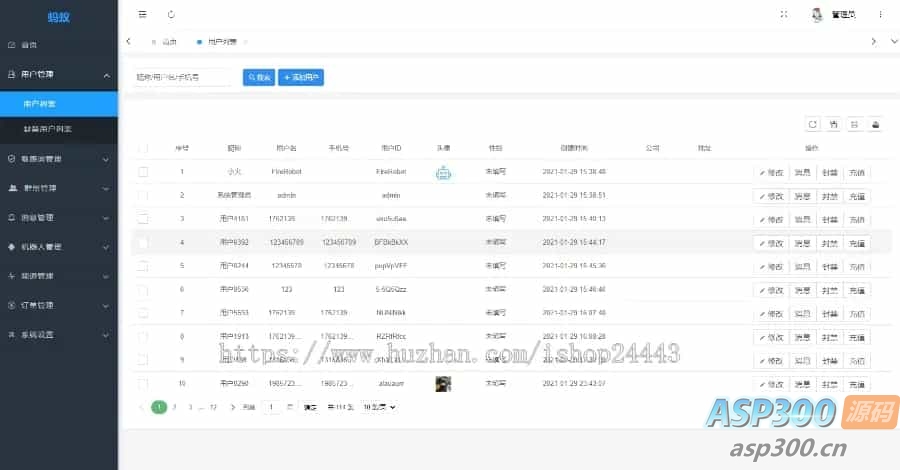Click the refresh icon in the top bar
Image resolution: width=900 pixels, height=470 pixels.
click(x=171, y=15)
